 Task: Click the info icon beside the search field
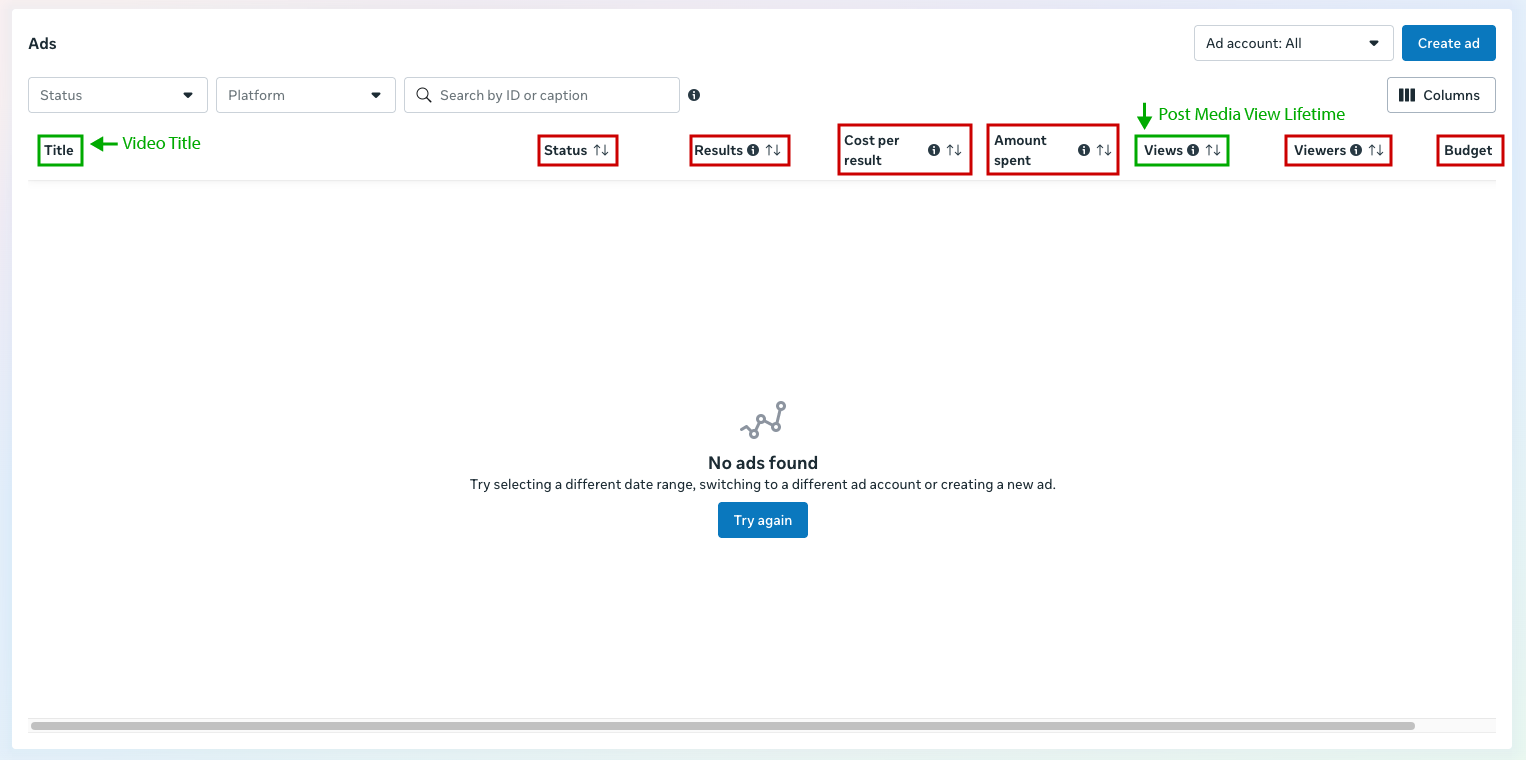pyautogui.click(x=694, y=95)
